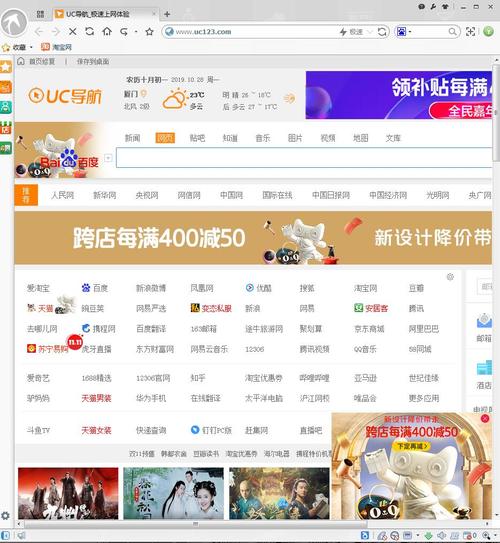The height and width of the screenshot is (543, 500).
Task: Bookmark this page with star icon
Action: [149, 32]
